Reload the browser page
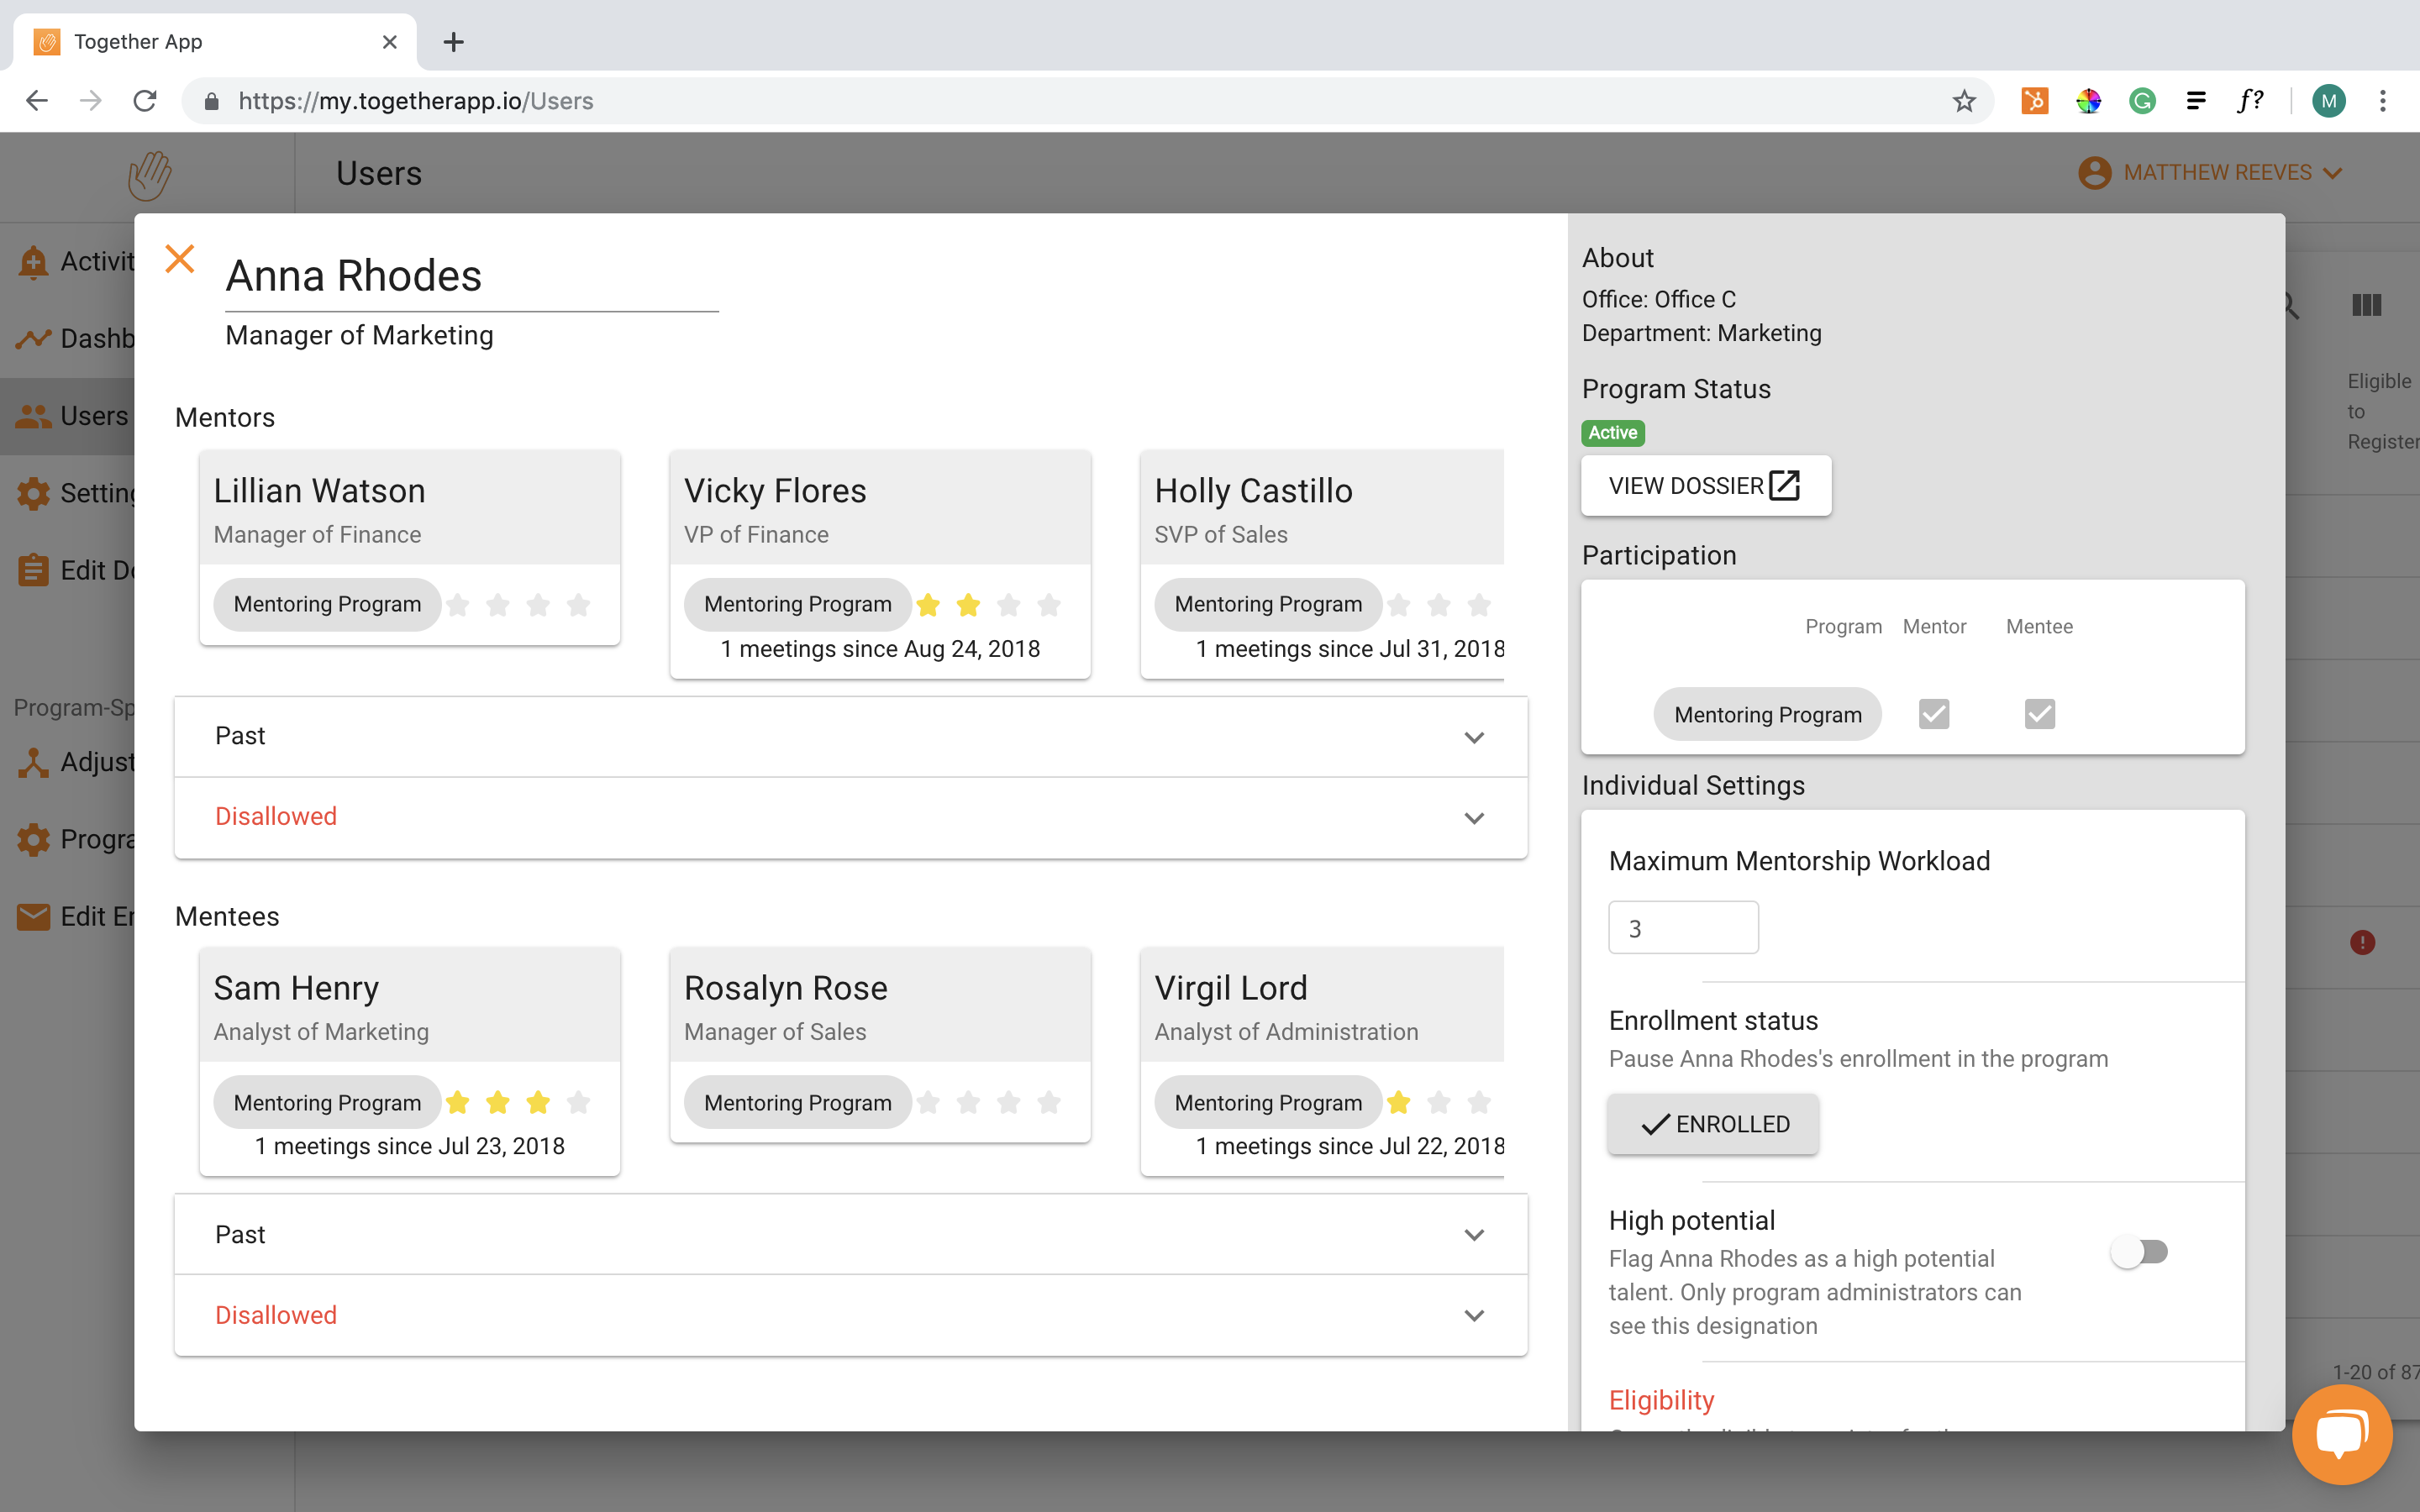The width and height of the screenshot is (2420, 1512). (x=145, y=101)
